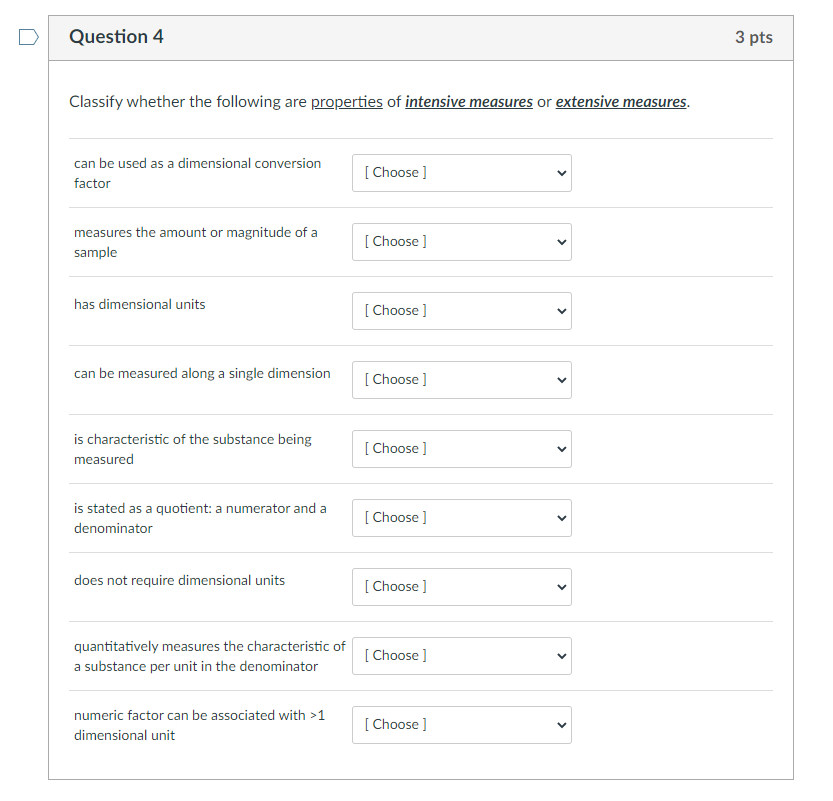The width and height of the screenshot is (833, 801).
Task: Click the '3 pts' label
Action: pyautogui.click(x=752, y=36)
